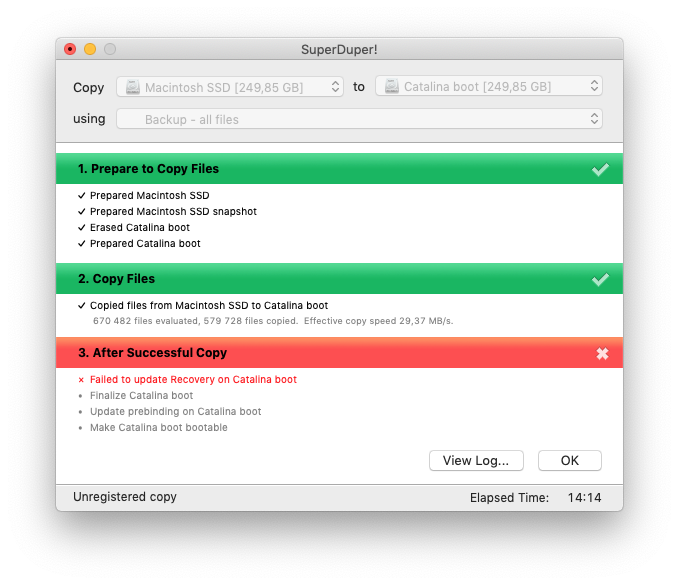Click the source disk icon for Macintosh SSD
Screen dimensions: 679x585
click(x=133, y=87)
